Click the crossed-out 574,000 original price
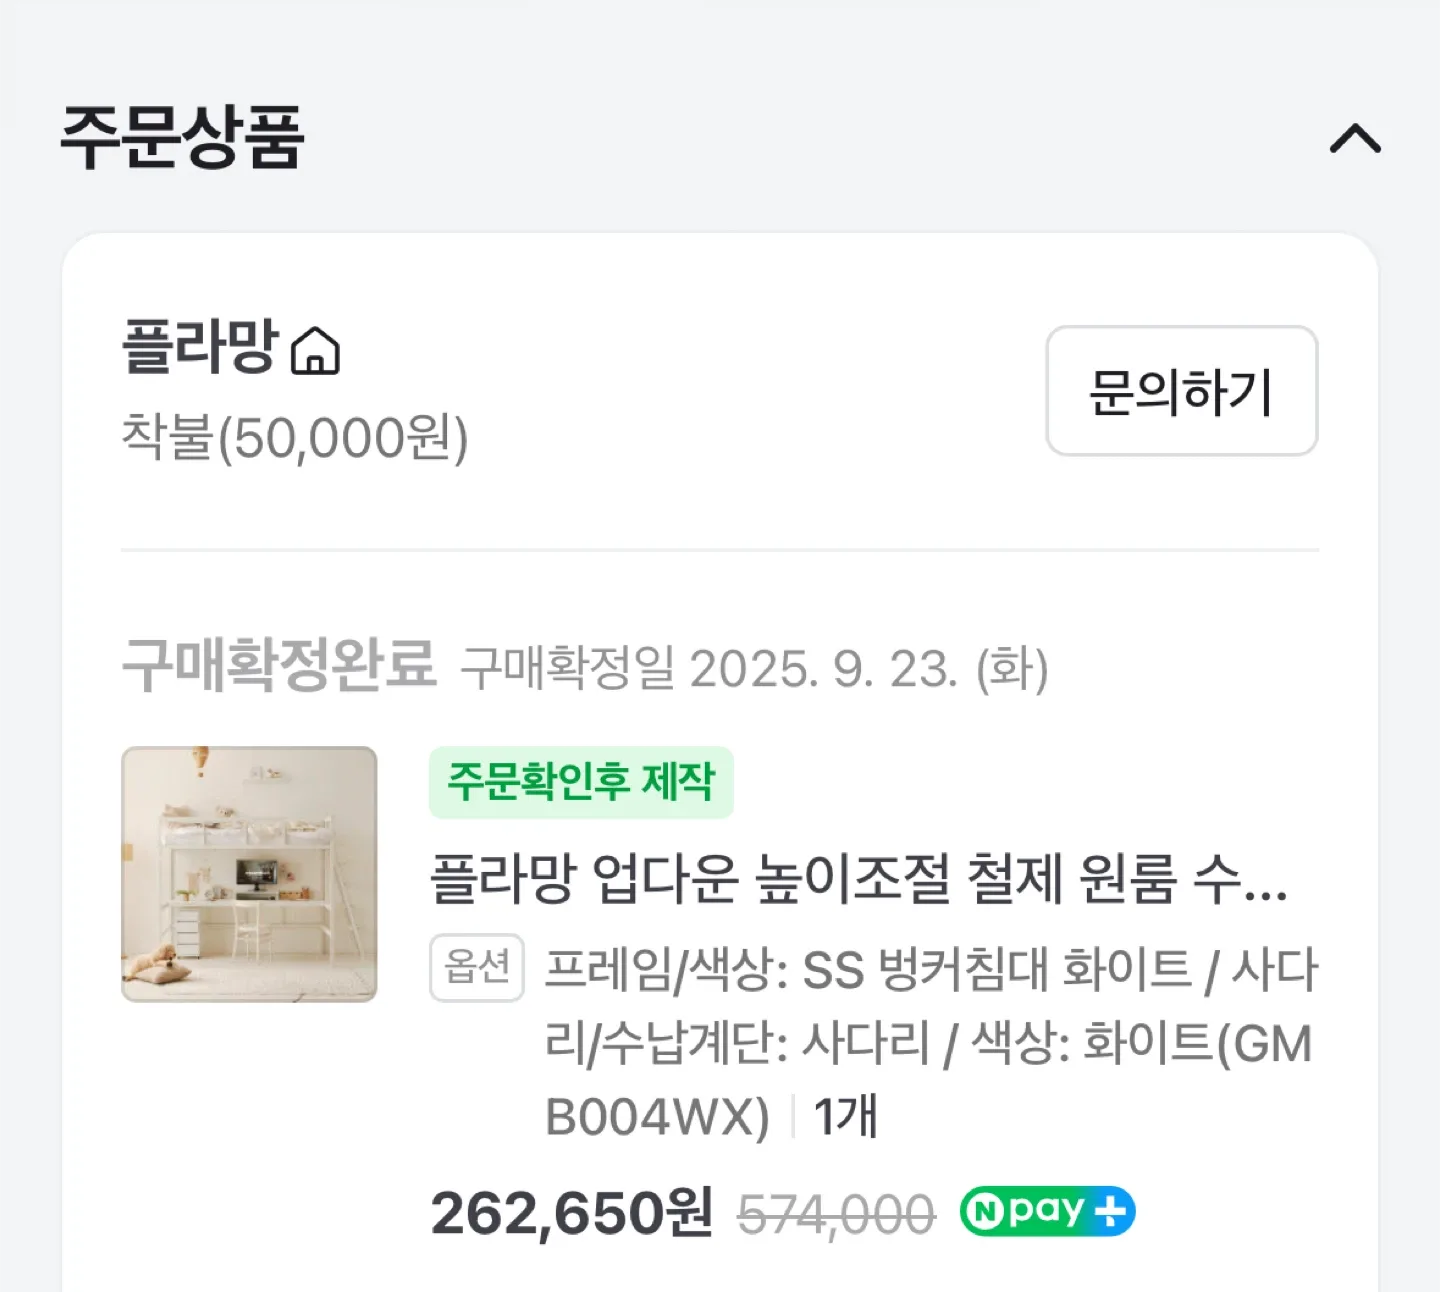The height and width of the screenshot is (1292, 1440). coord(836,1215)
